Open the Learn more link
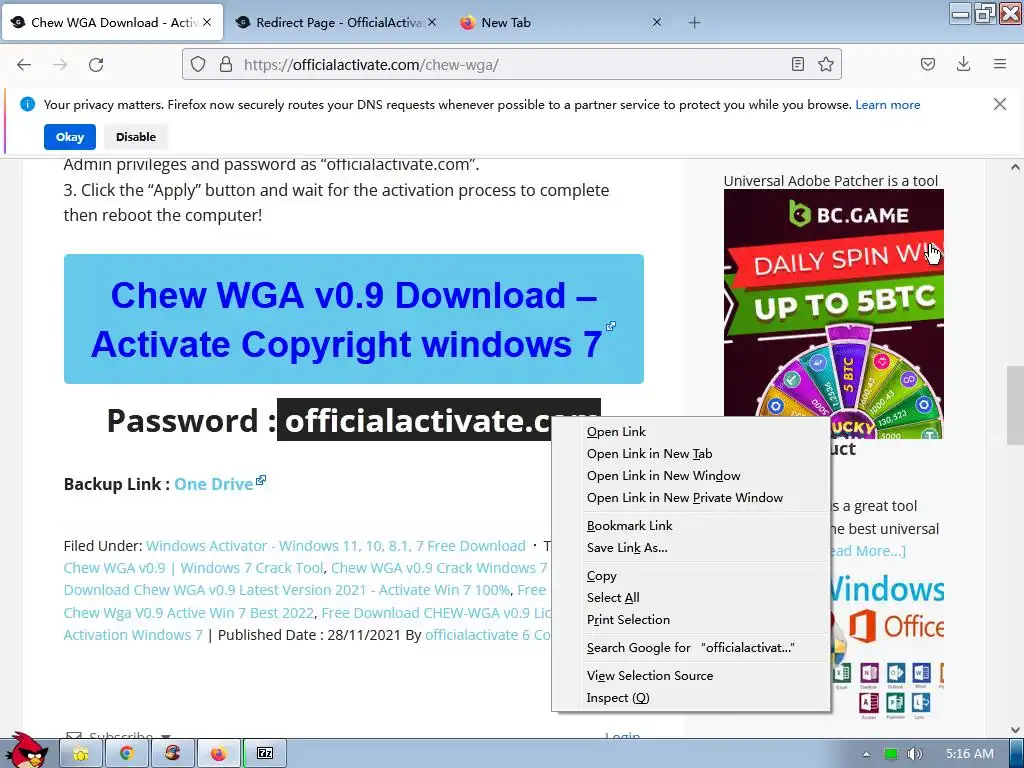 pos(888,104)
